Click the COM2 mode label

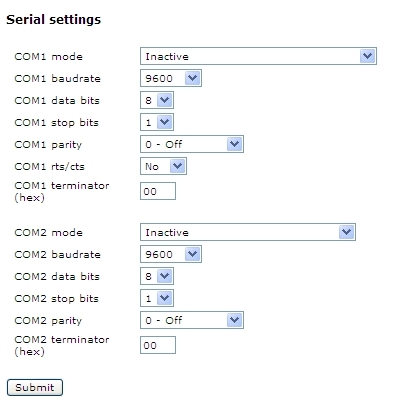coord(48,232)
